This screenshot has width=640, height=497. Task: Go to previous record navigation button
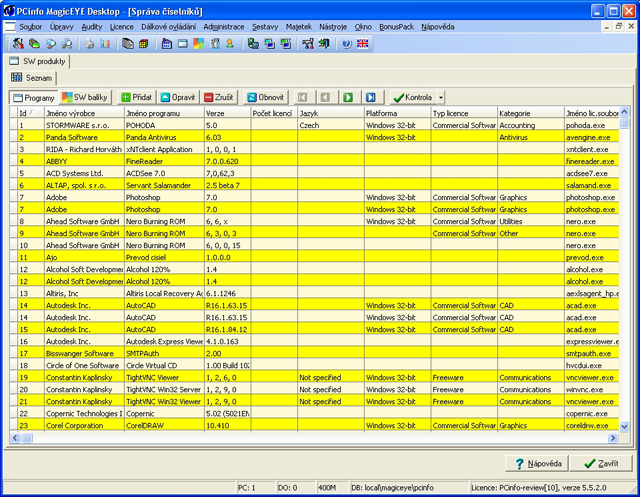pos(325,97)
